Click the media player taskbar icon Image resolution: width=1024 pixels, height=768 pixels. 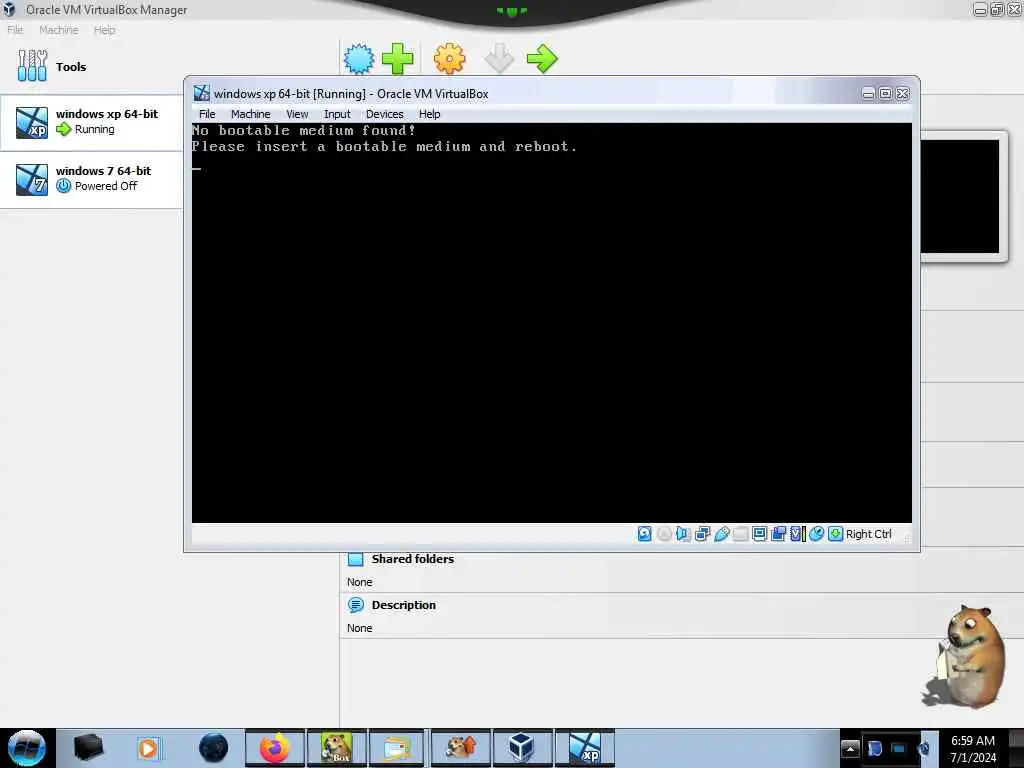(148, 748)
